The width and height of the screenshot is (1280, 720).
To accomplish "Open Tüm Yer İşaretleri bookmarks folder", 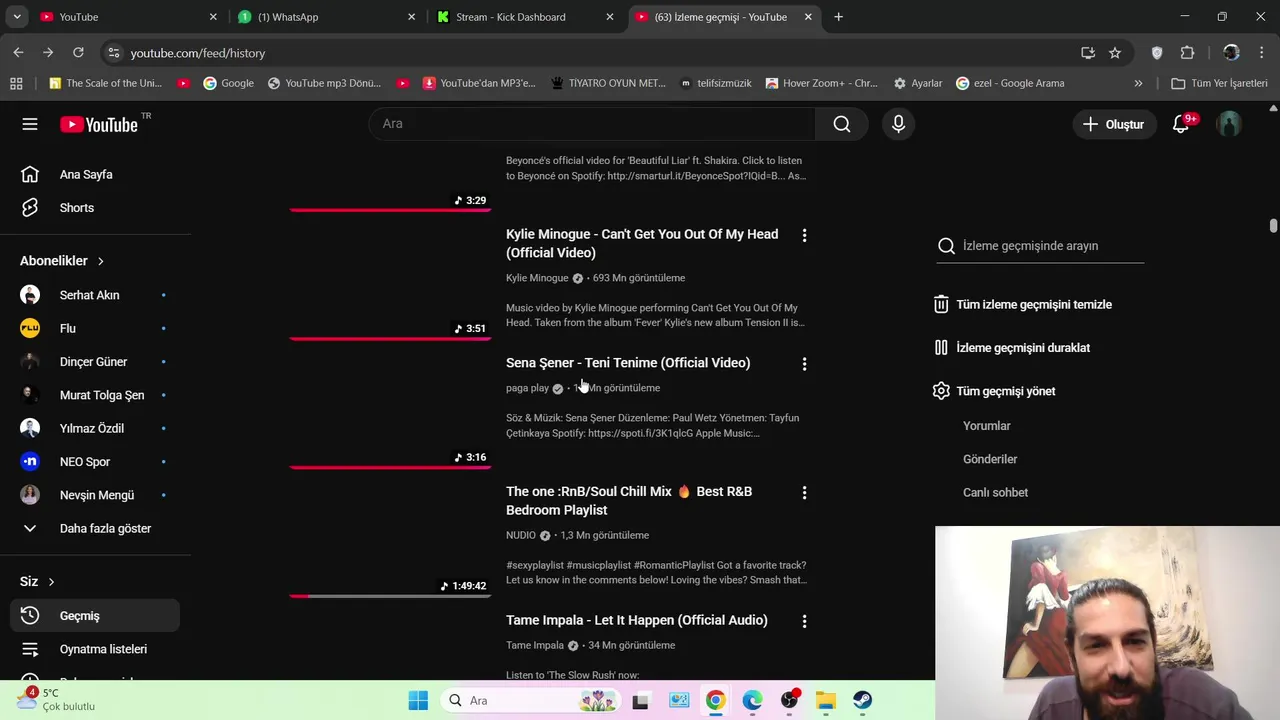I will 1219,83.
